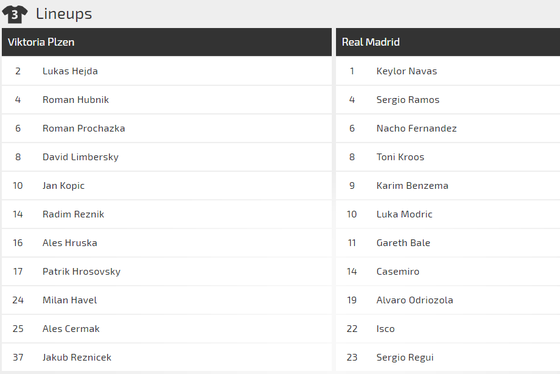560x374 pixels.
Task: Click Casemiro in the Madrid list
Action: pyautogui.click(x=398, y=271)
